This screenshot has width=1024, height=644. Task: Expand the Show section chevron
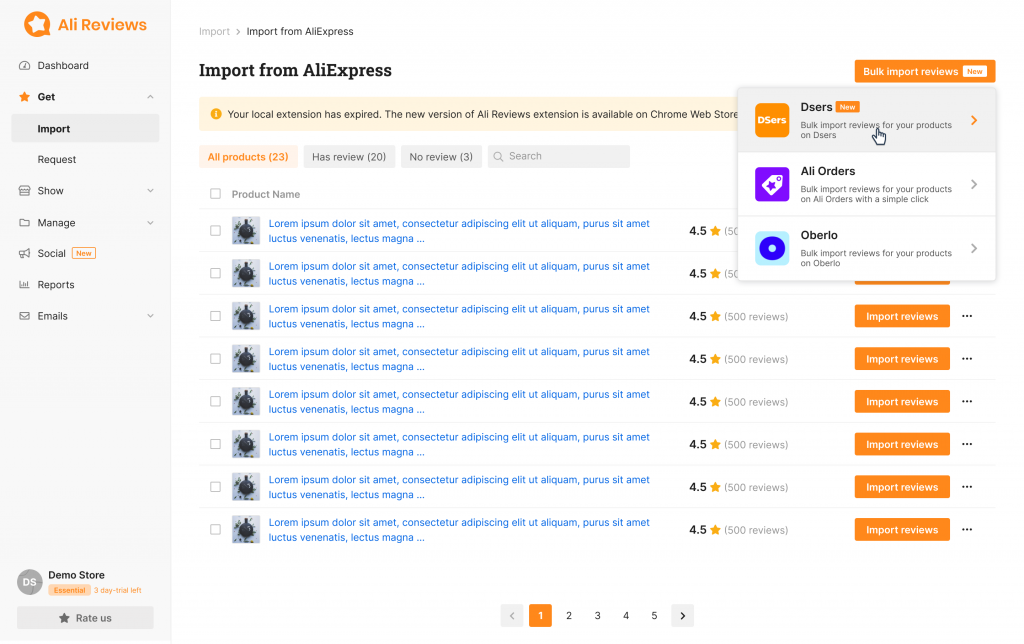click(x=150, y=191)
